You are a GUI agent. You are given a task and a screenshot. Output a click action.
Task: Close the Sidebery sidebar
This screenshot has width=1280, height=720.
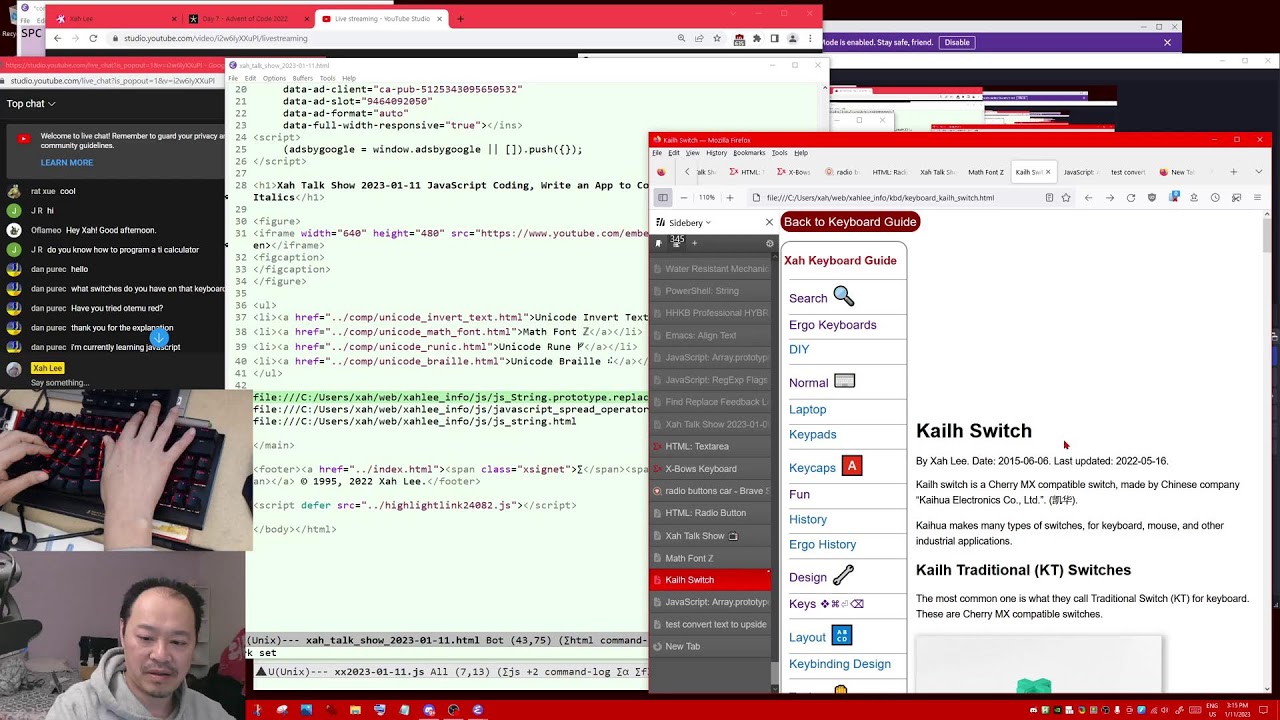click(769, 222)
